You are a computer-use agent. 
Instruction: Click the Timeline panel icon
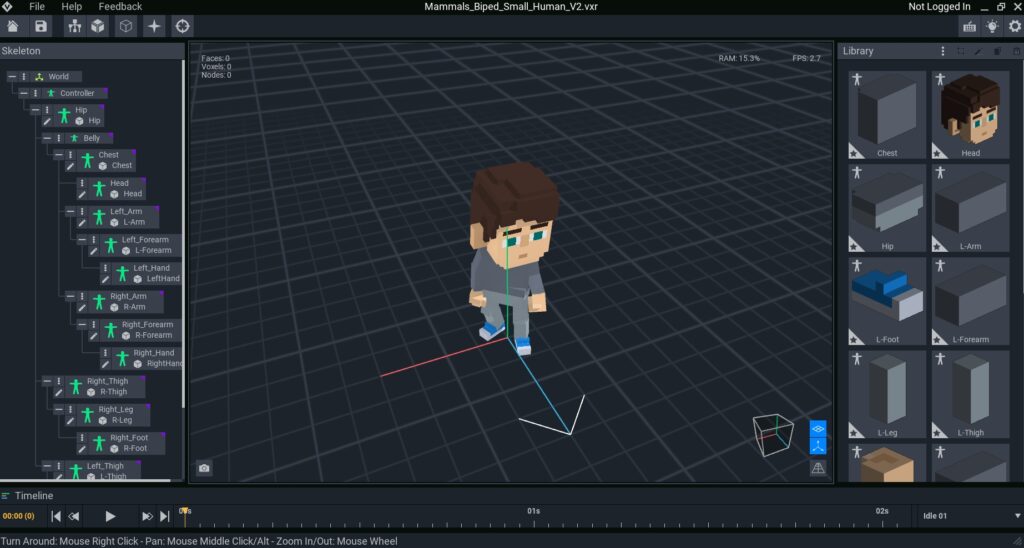click(6, 496)
